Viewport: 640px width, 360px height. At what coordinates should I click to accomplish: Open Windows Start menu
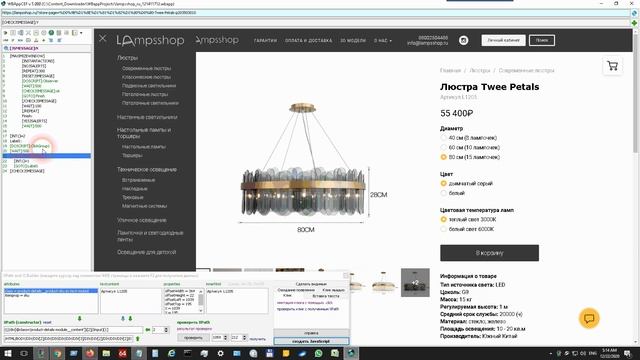tap(8, 353)
